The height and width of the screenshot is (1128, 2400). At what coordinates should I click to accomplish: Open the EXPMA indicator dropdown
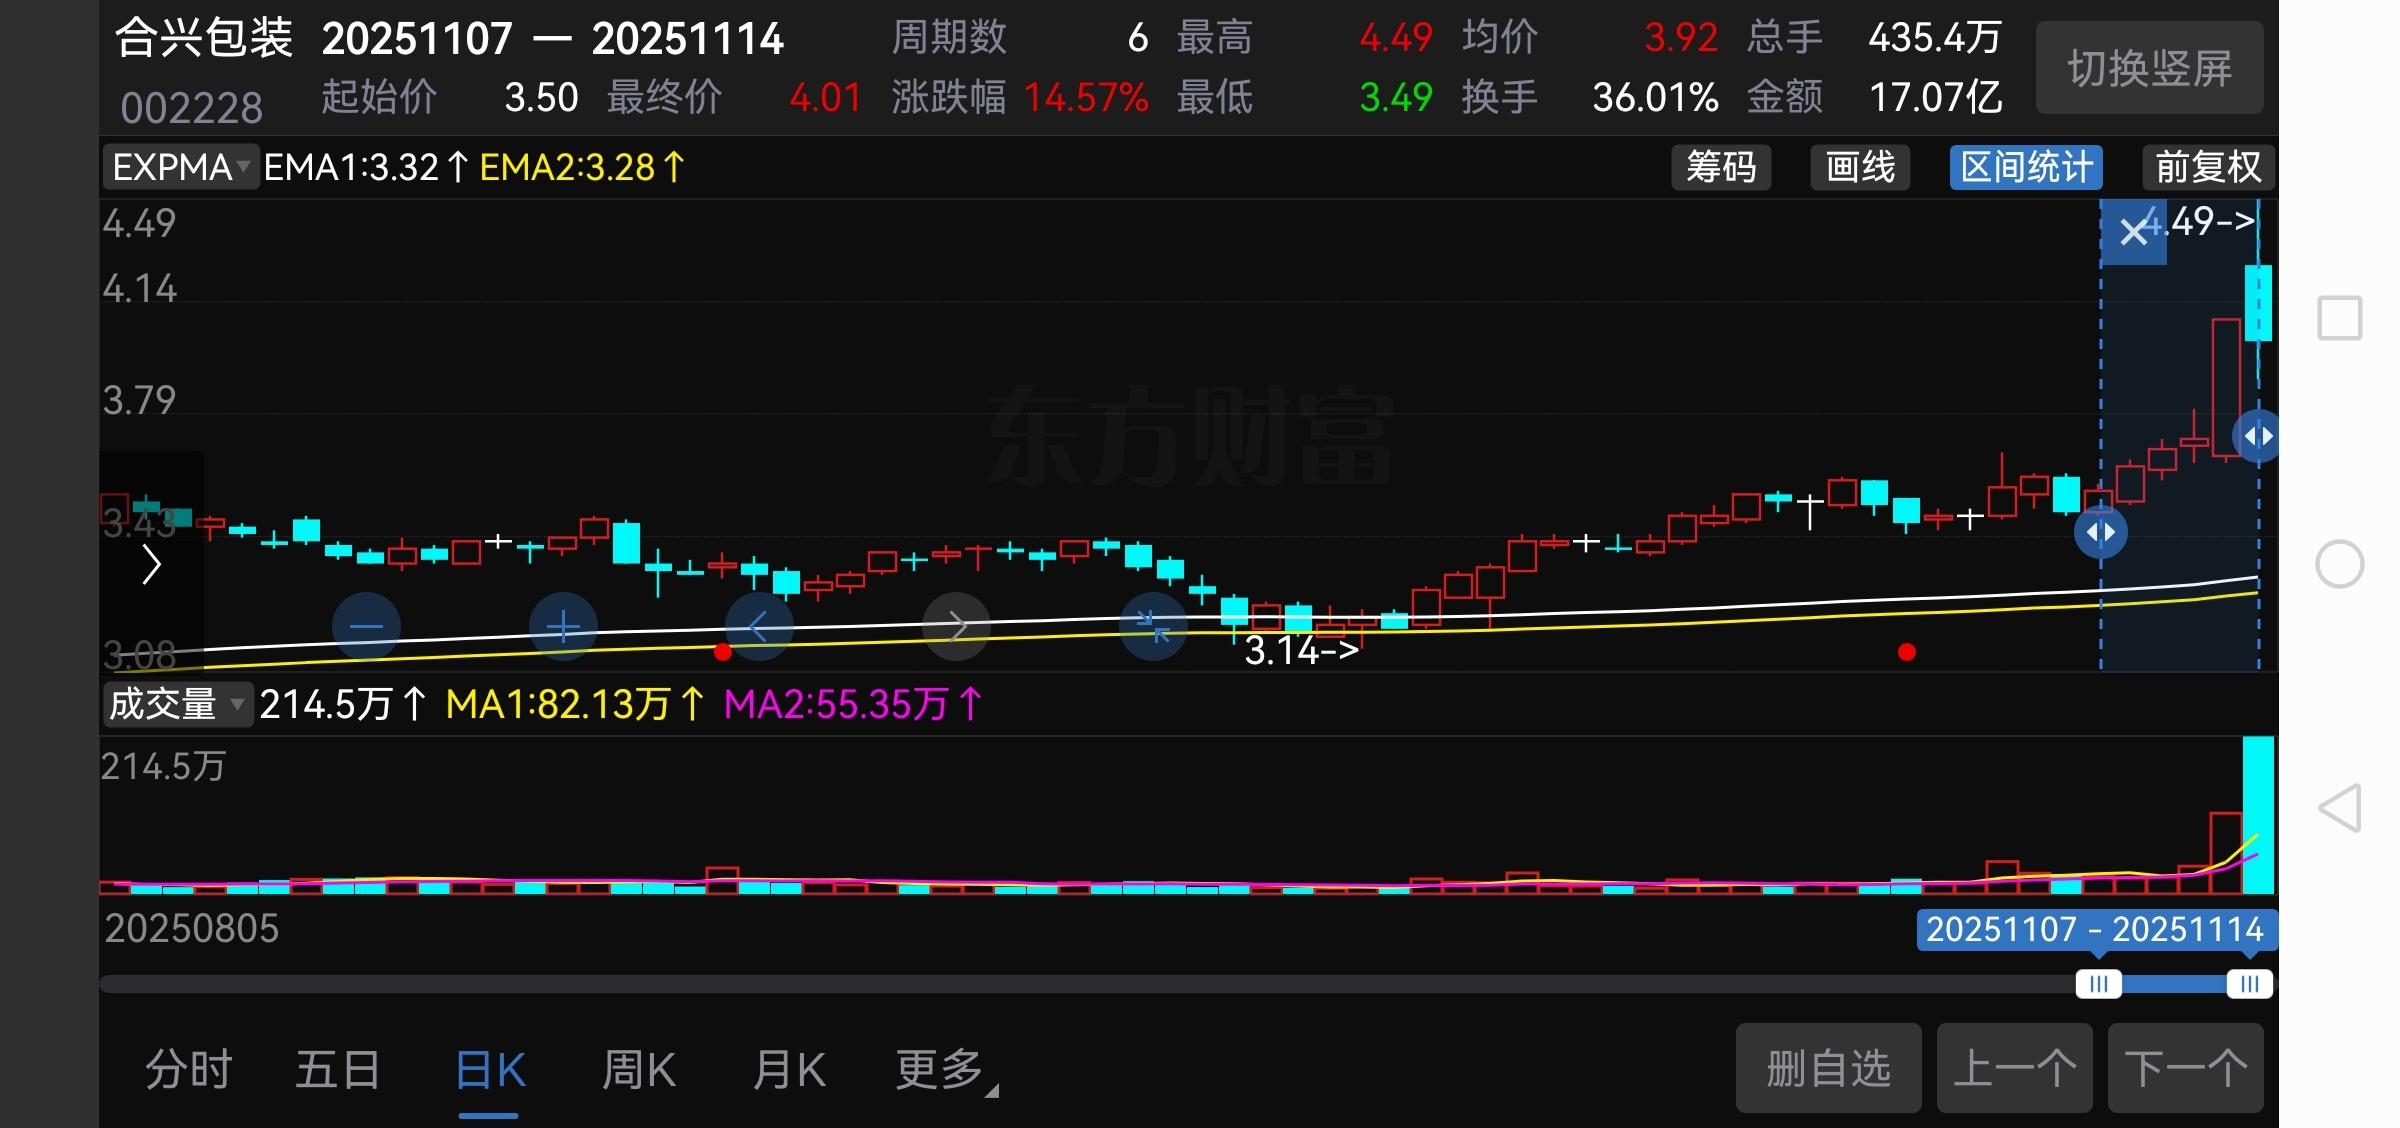[181, 167]
